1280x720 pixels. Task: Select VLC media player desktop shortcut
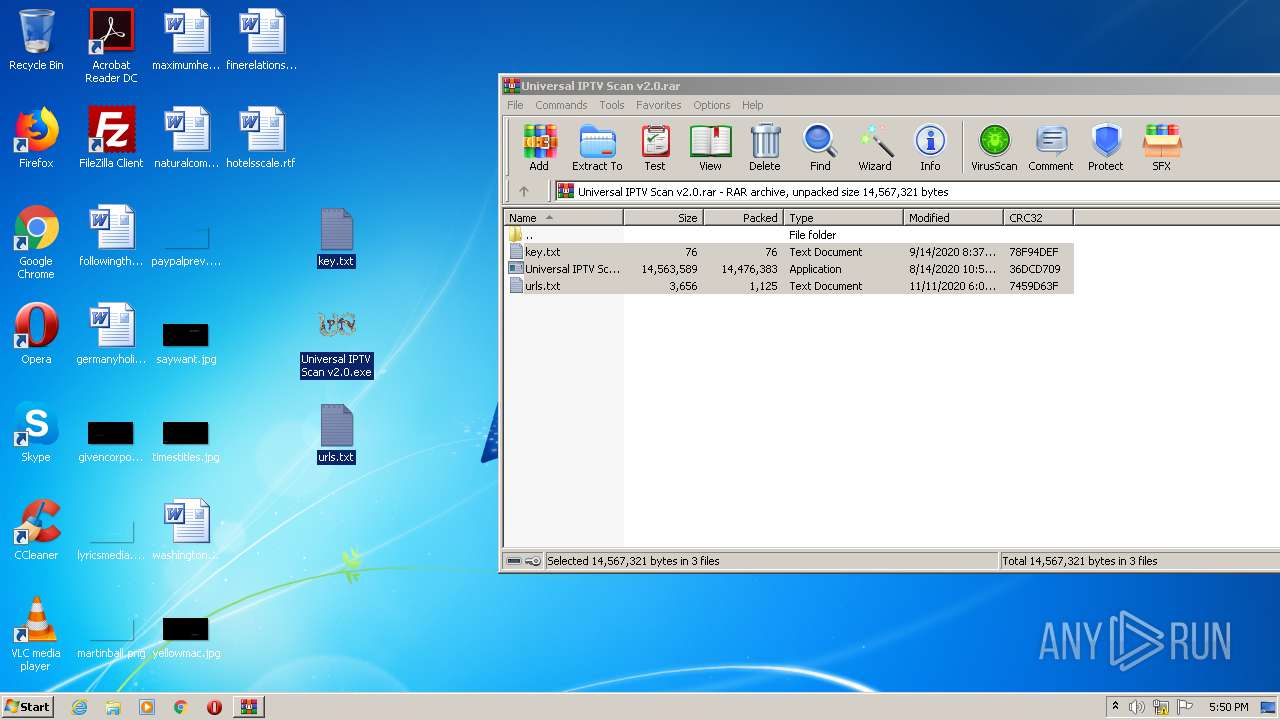36,634
